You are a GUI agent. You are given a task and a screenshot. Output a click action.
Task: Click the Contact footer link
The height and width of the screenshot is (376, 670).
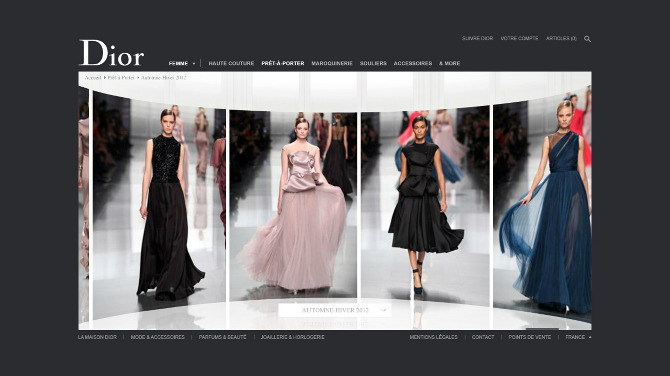483,337
